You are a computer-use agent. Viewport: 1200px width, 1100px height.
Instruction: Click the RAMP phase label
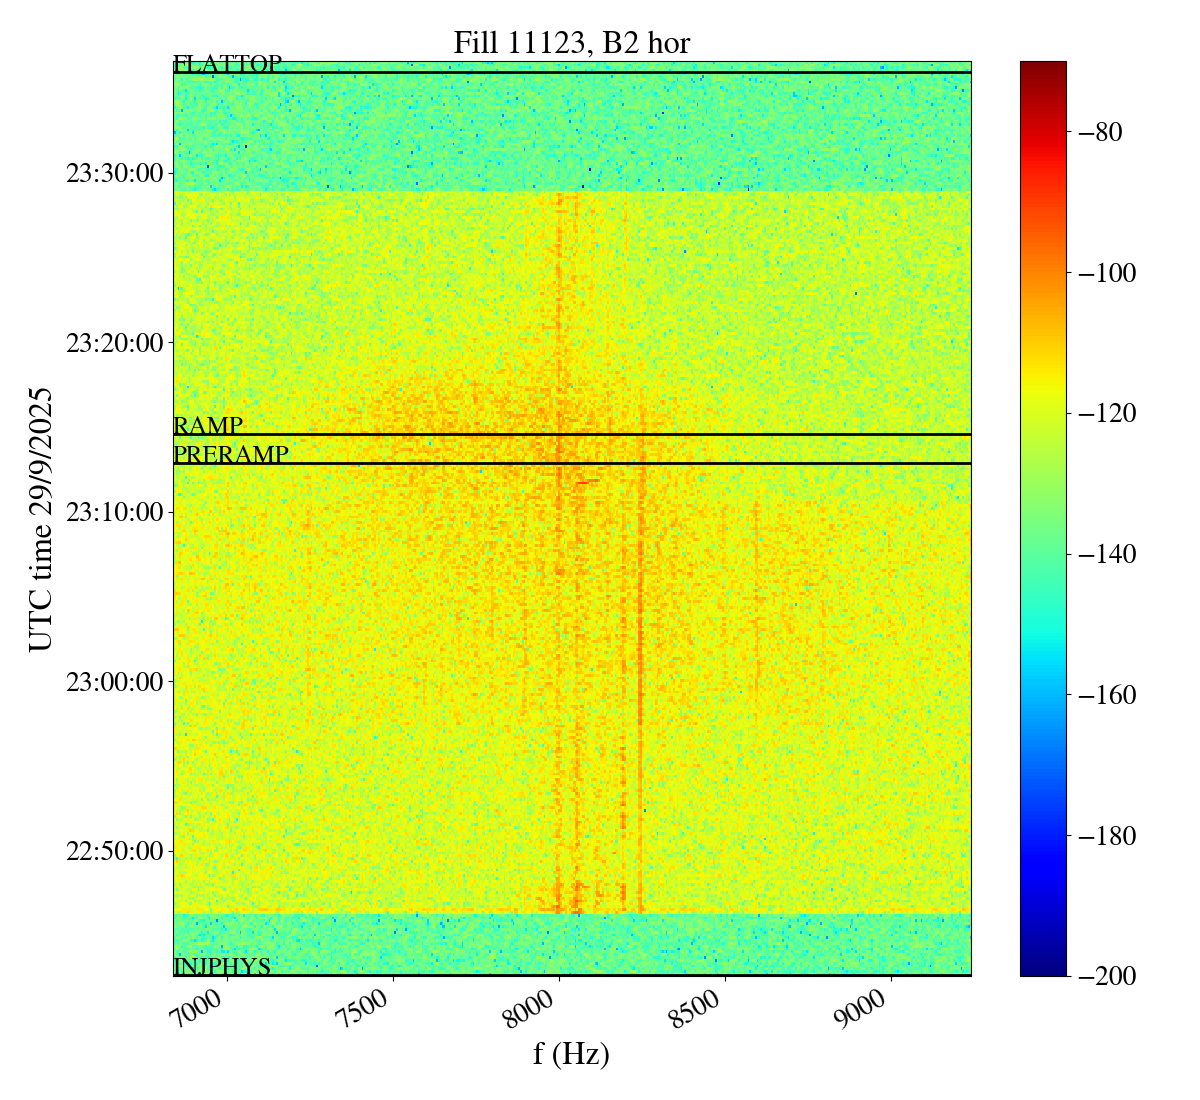point(208,426)
